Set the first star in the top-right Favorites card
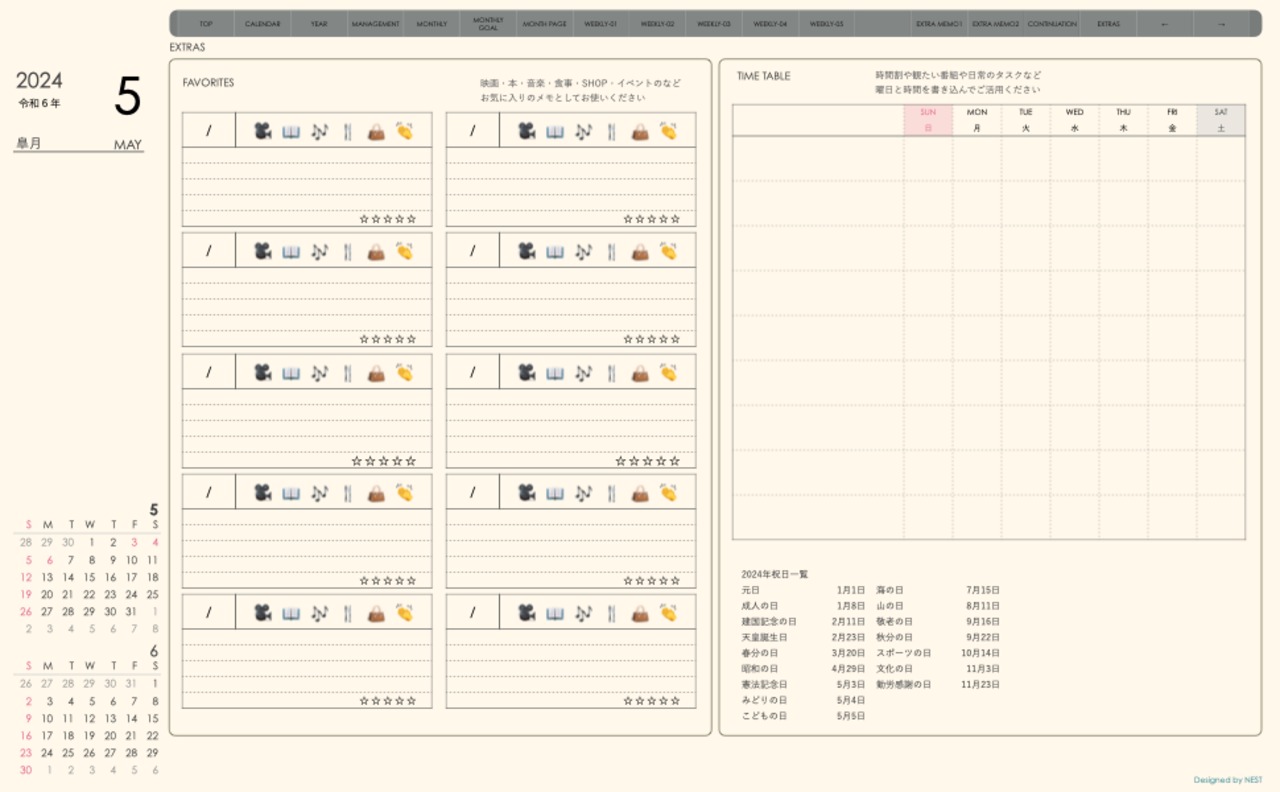The image size is (1280, 792). 628,219
